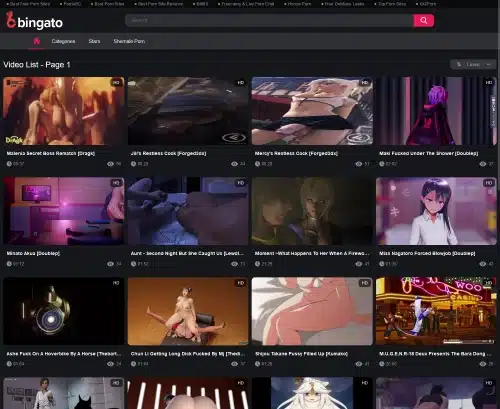Focus the search input field
Viewport: 500px width, 409px height.
click(x=269, y=20)
